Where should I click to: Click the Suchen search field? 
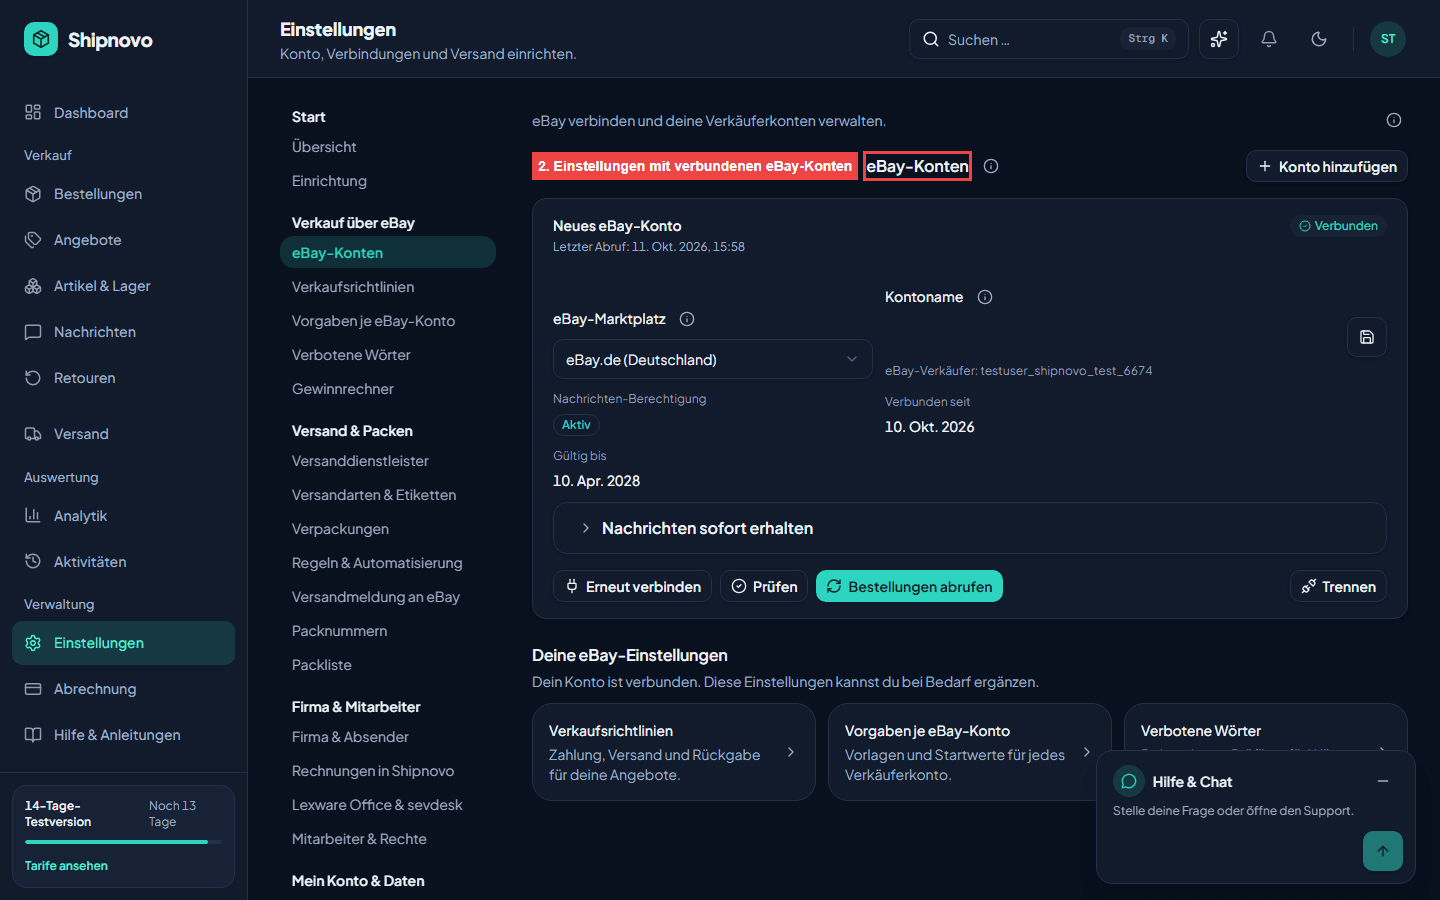[x=1048, y=39]
